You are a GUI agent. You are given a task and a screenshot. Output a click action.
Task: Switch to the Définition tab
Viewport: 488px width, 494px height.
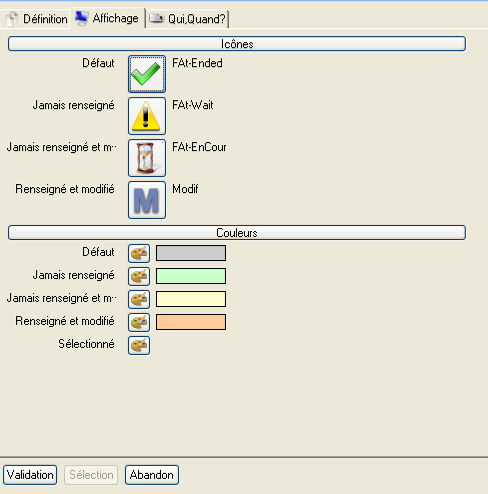35,19
